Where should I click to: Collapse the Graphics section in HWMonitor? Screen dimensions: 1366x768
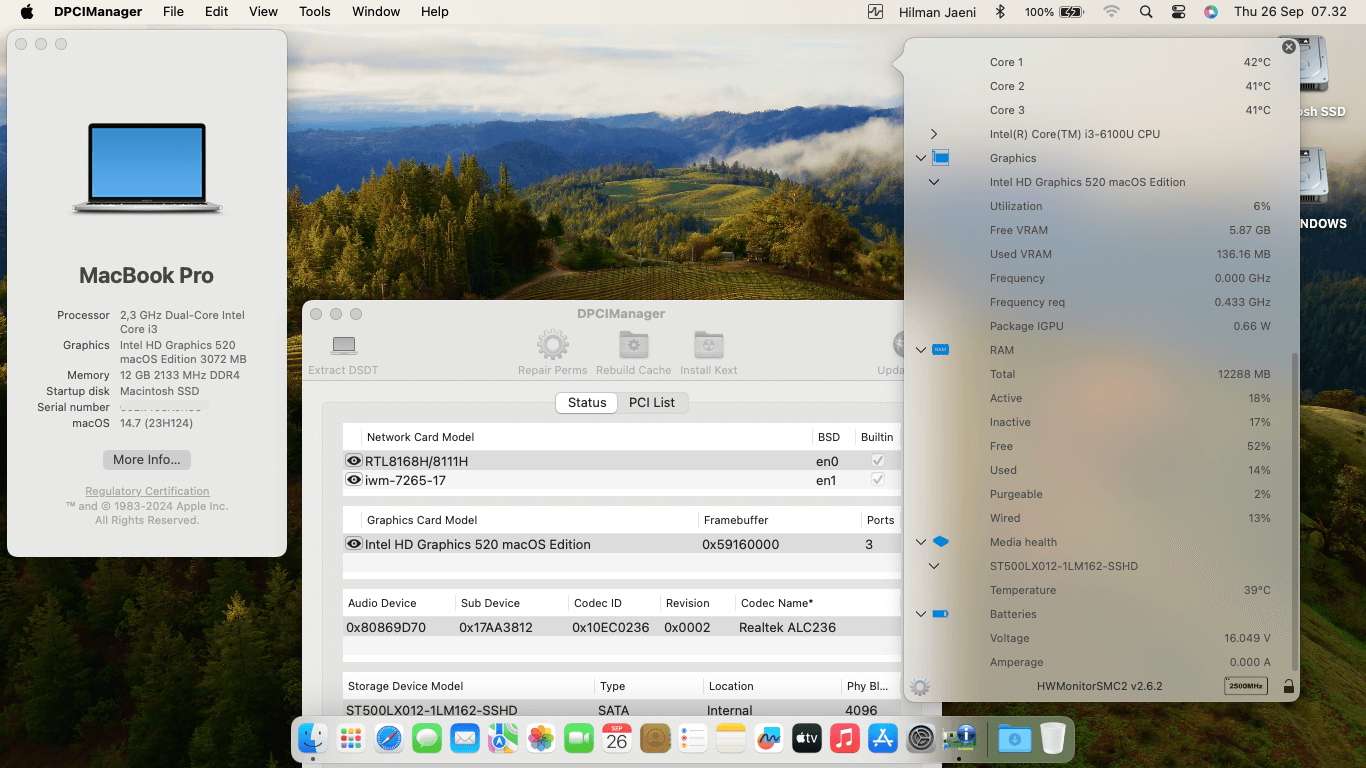(x=921, y=158)
